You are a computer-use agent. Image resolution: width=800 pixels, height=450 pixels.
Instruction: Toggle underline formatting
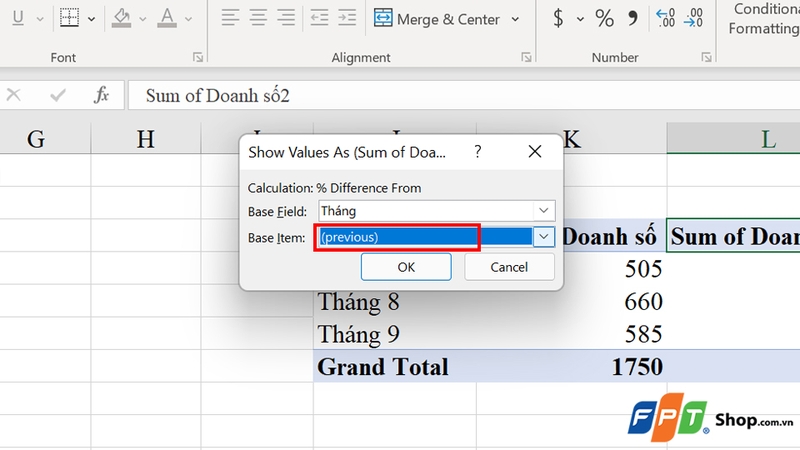pyautogui.click(x=18, y=18)
